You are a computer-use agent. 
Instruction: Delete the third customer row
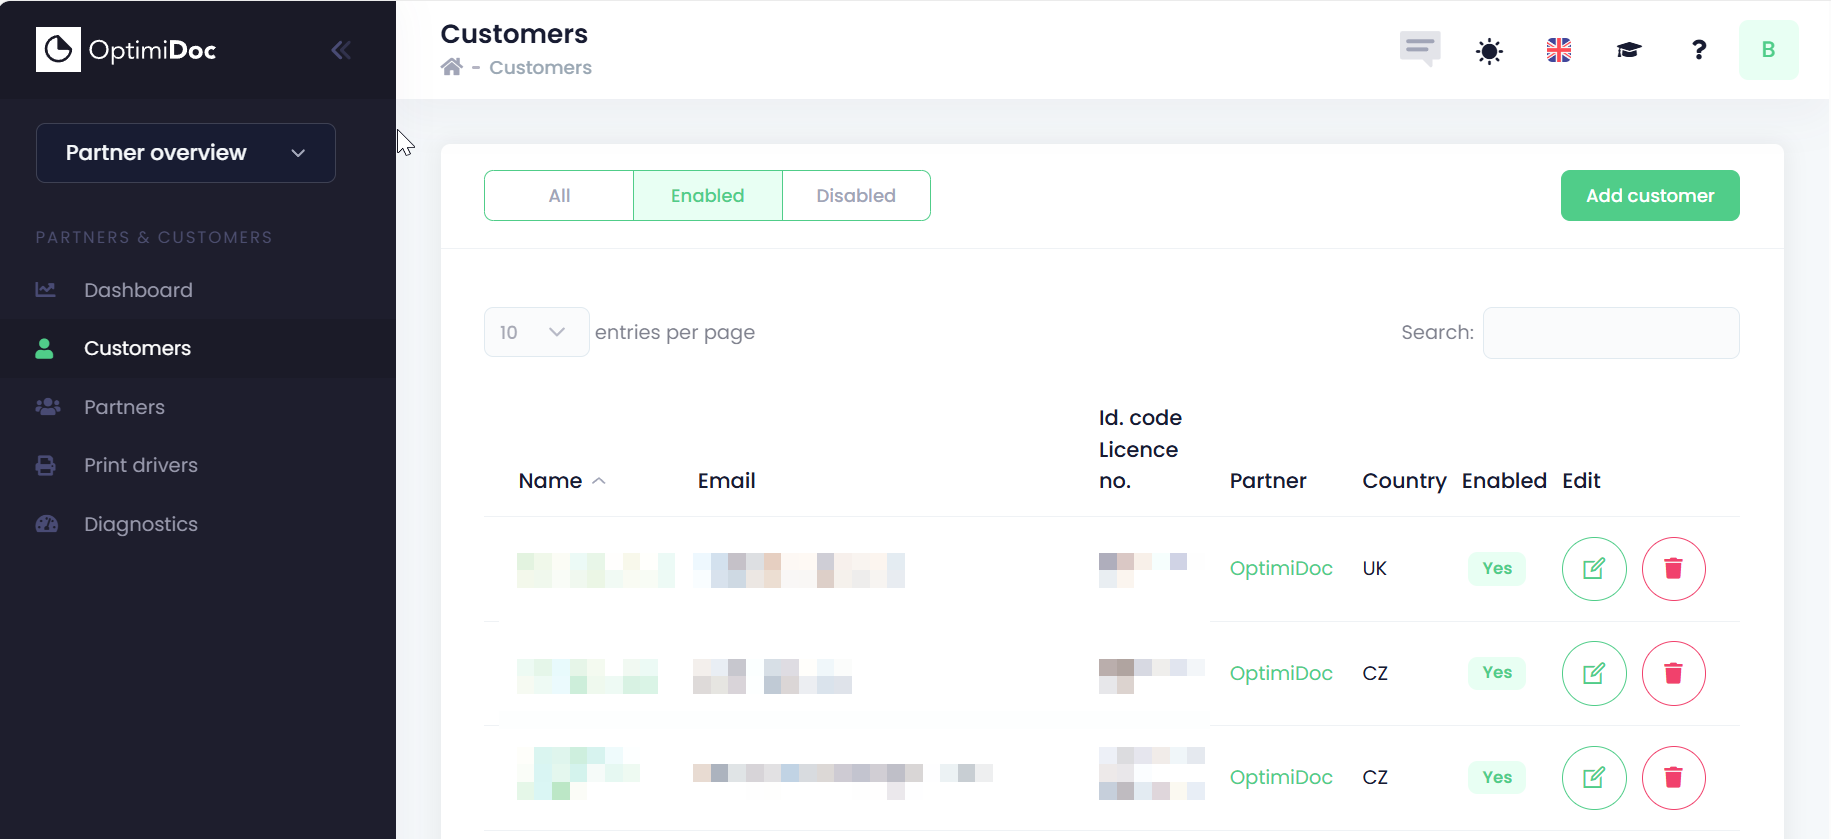click(x=1673, y=777)
